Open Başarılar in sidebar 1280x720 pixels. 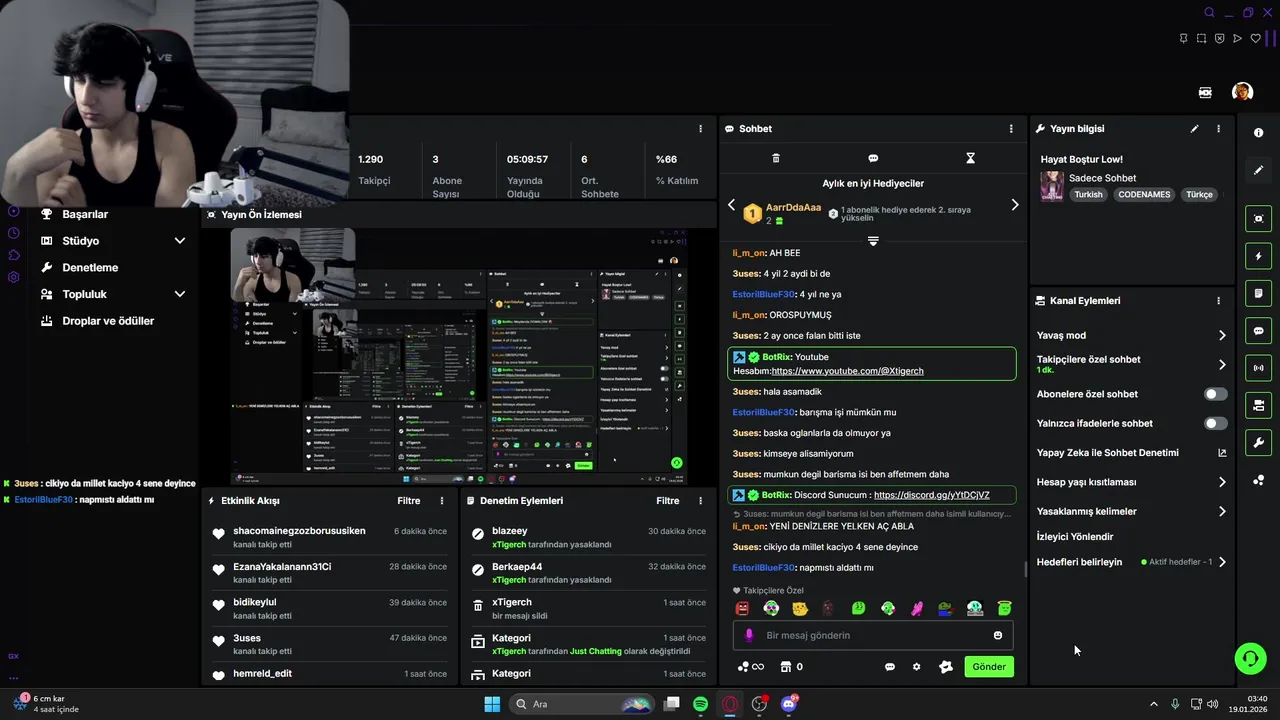85,214
